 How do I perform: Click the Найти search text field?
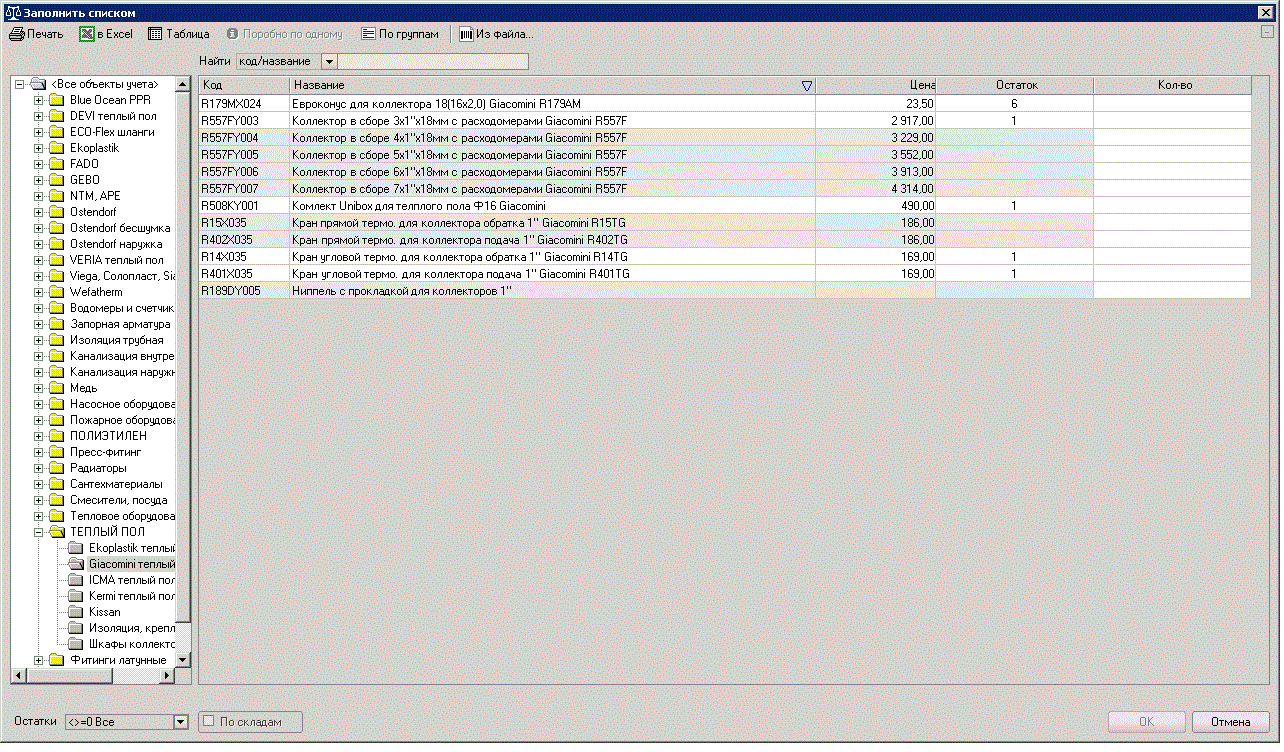pyautogui.click(x=433, y=62)
